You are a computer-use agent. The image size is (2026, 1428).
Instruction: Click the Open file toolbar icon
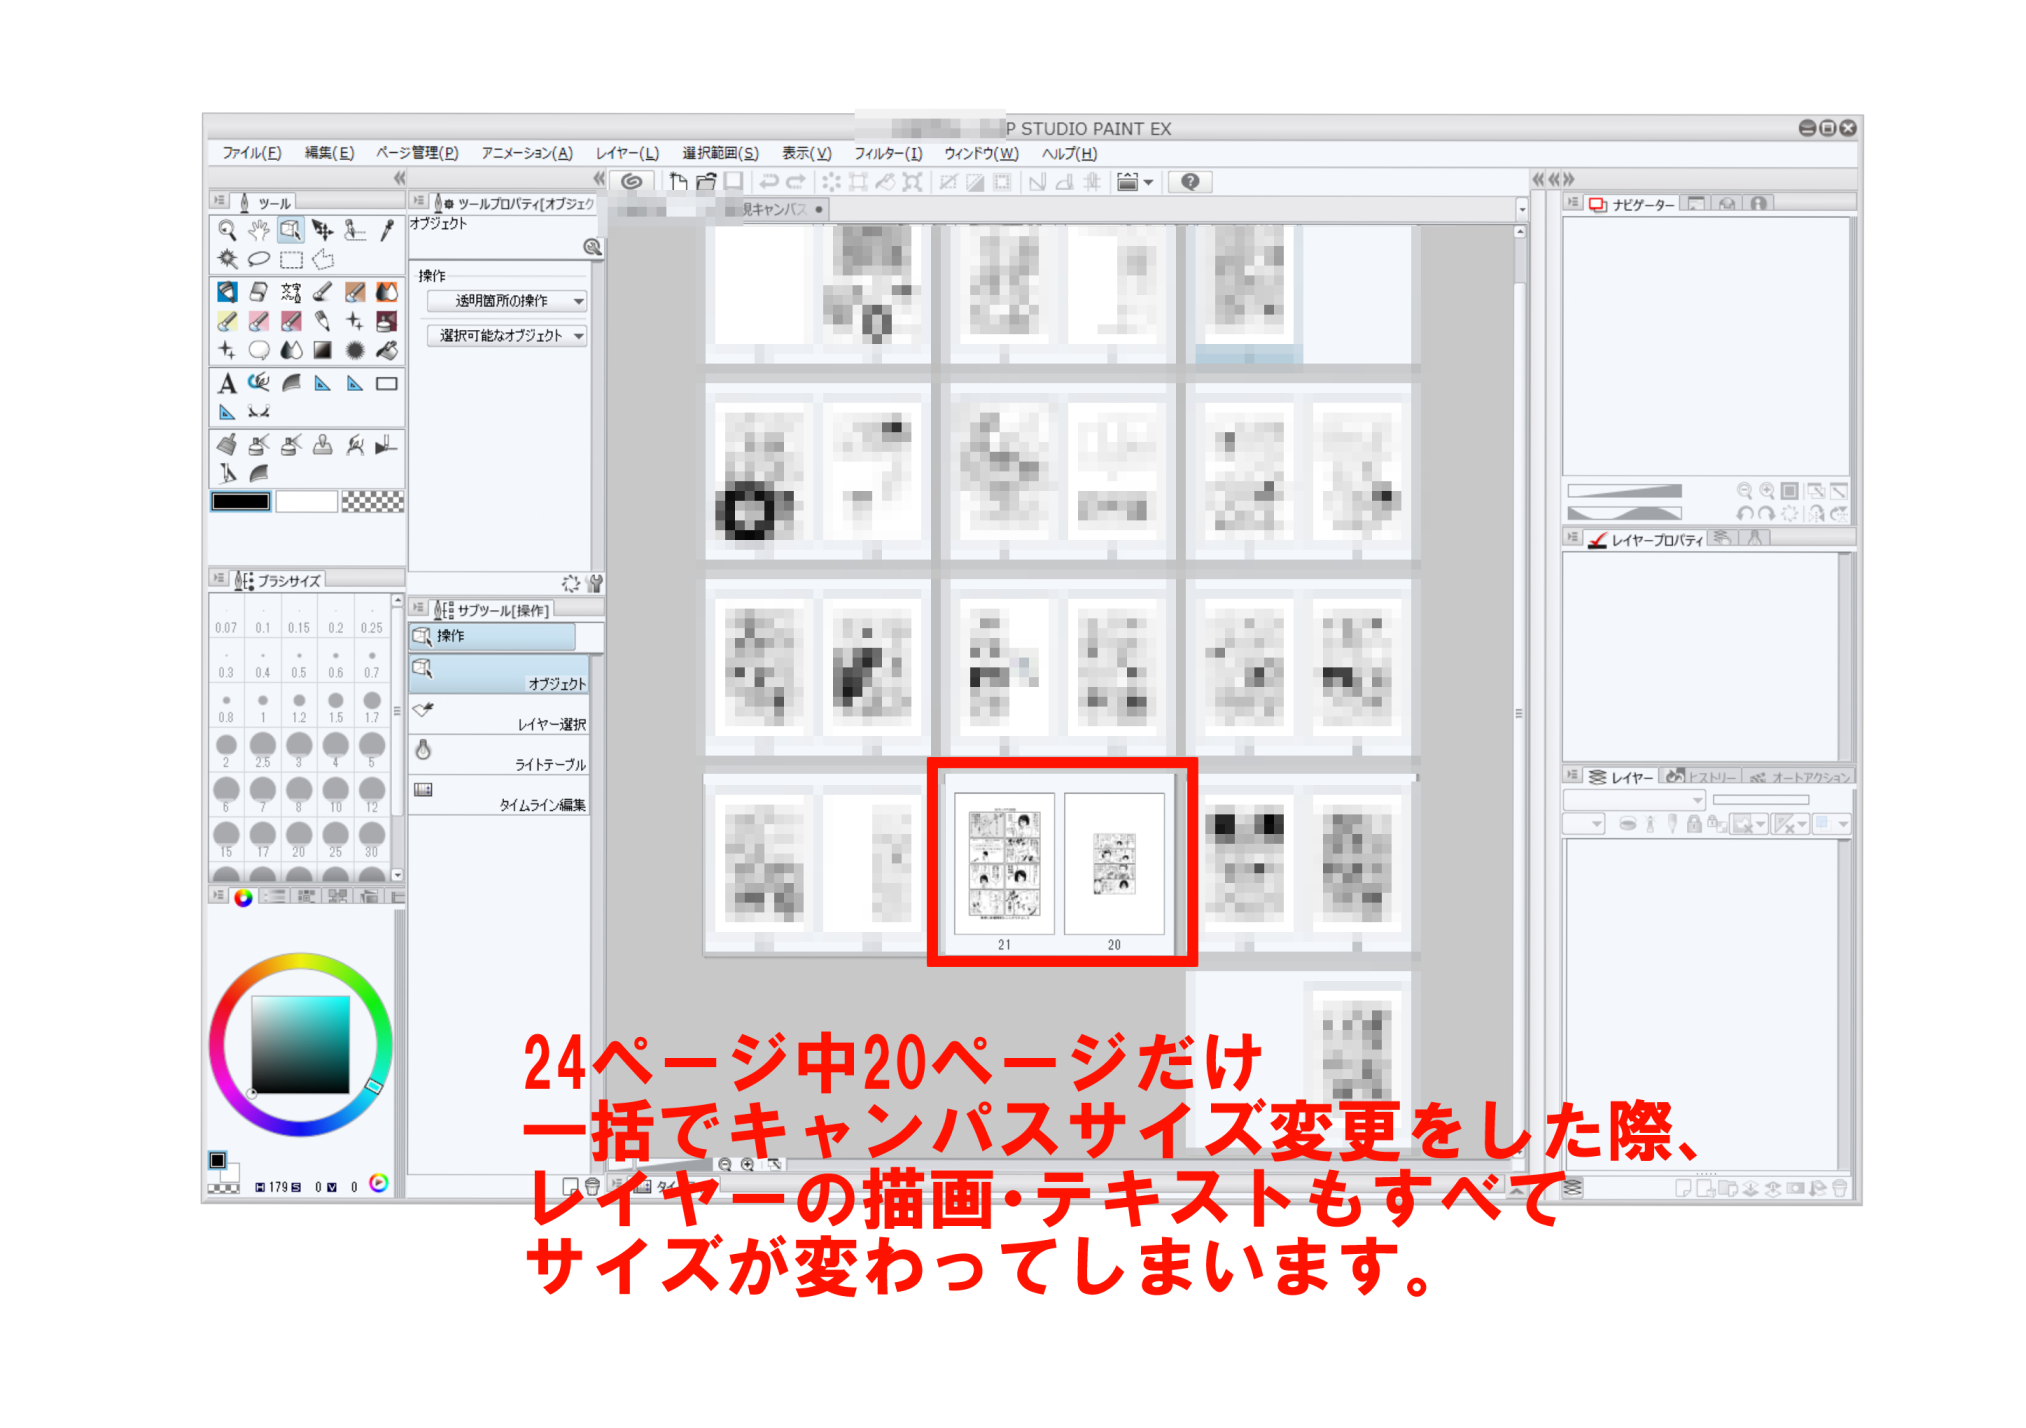[x=706, y=182]
